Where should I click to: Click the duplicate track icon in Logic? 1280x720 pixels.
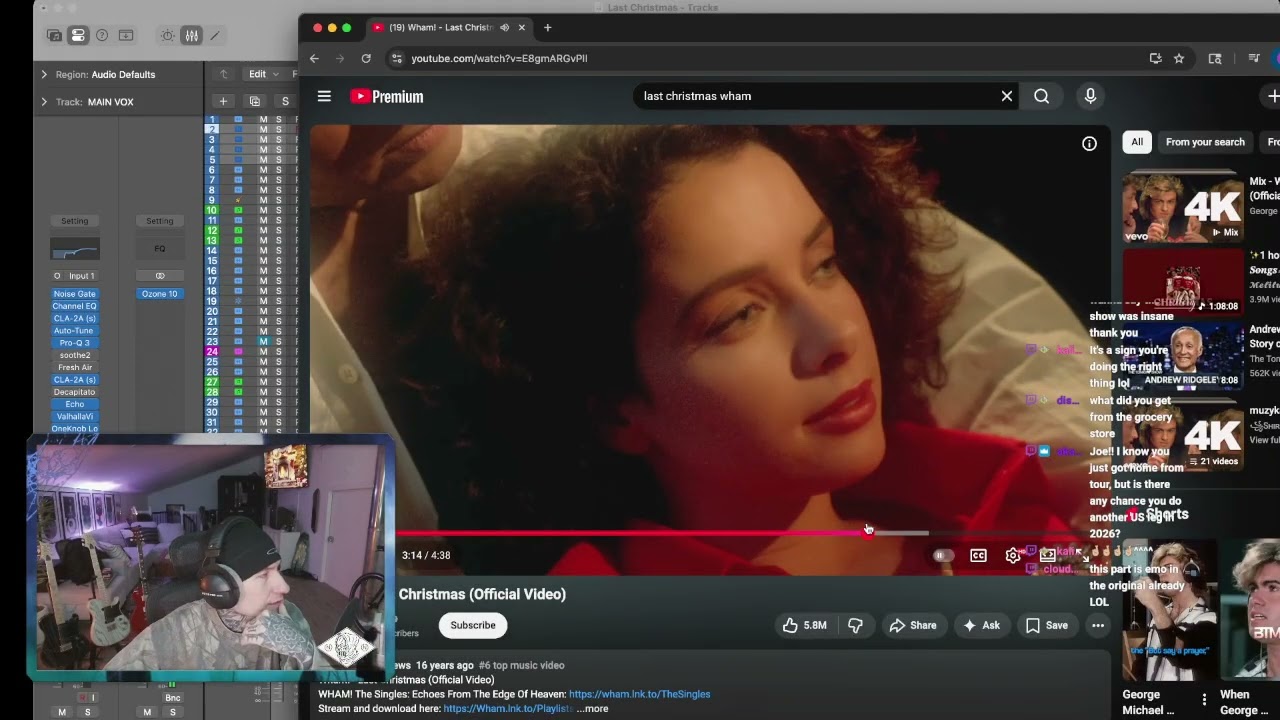click(x=255, y=101)
